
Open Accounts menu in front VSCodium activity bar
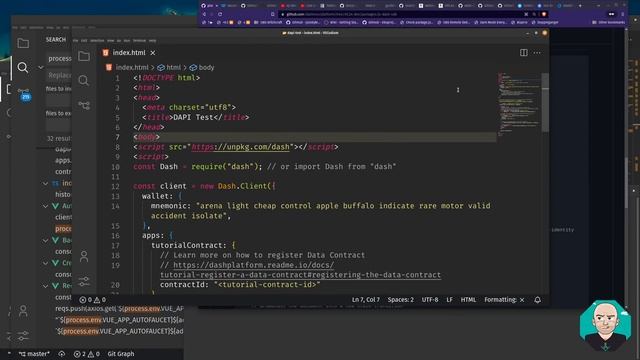(x=84, y=256)
